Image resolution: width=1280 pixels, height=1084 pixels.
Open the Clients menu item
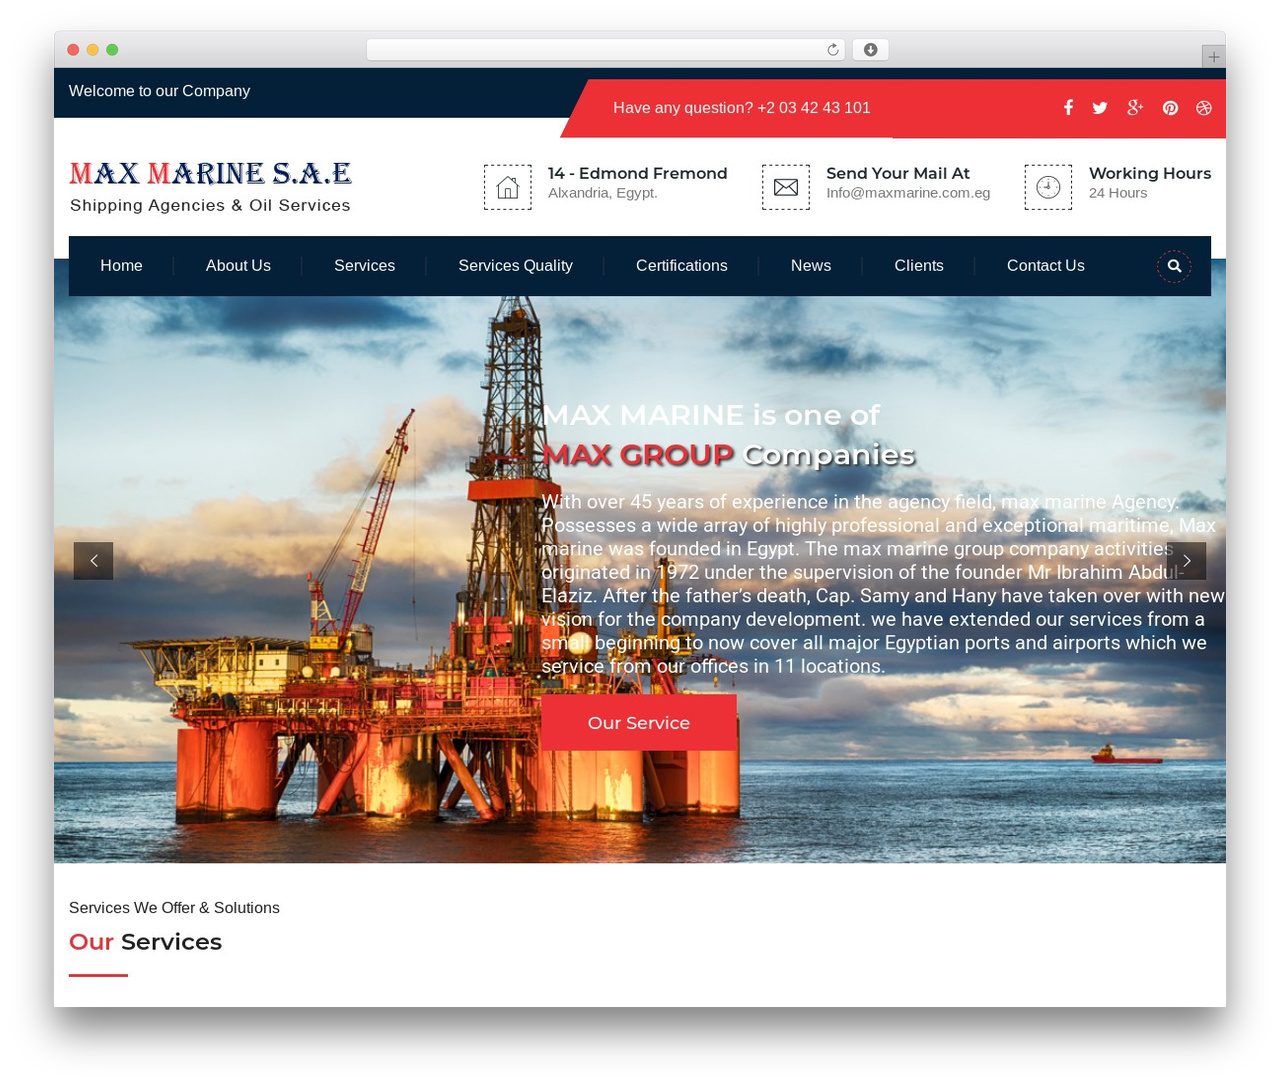919,266
